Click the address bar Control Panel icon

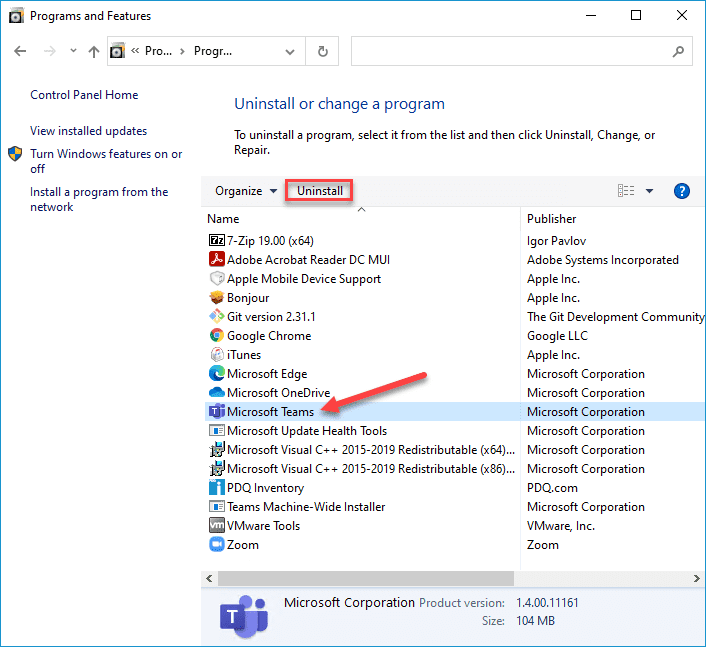[x=118, y=51]
